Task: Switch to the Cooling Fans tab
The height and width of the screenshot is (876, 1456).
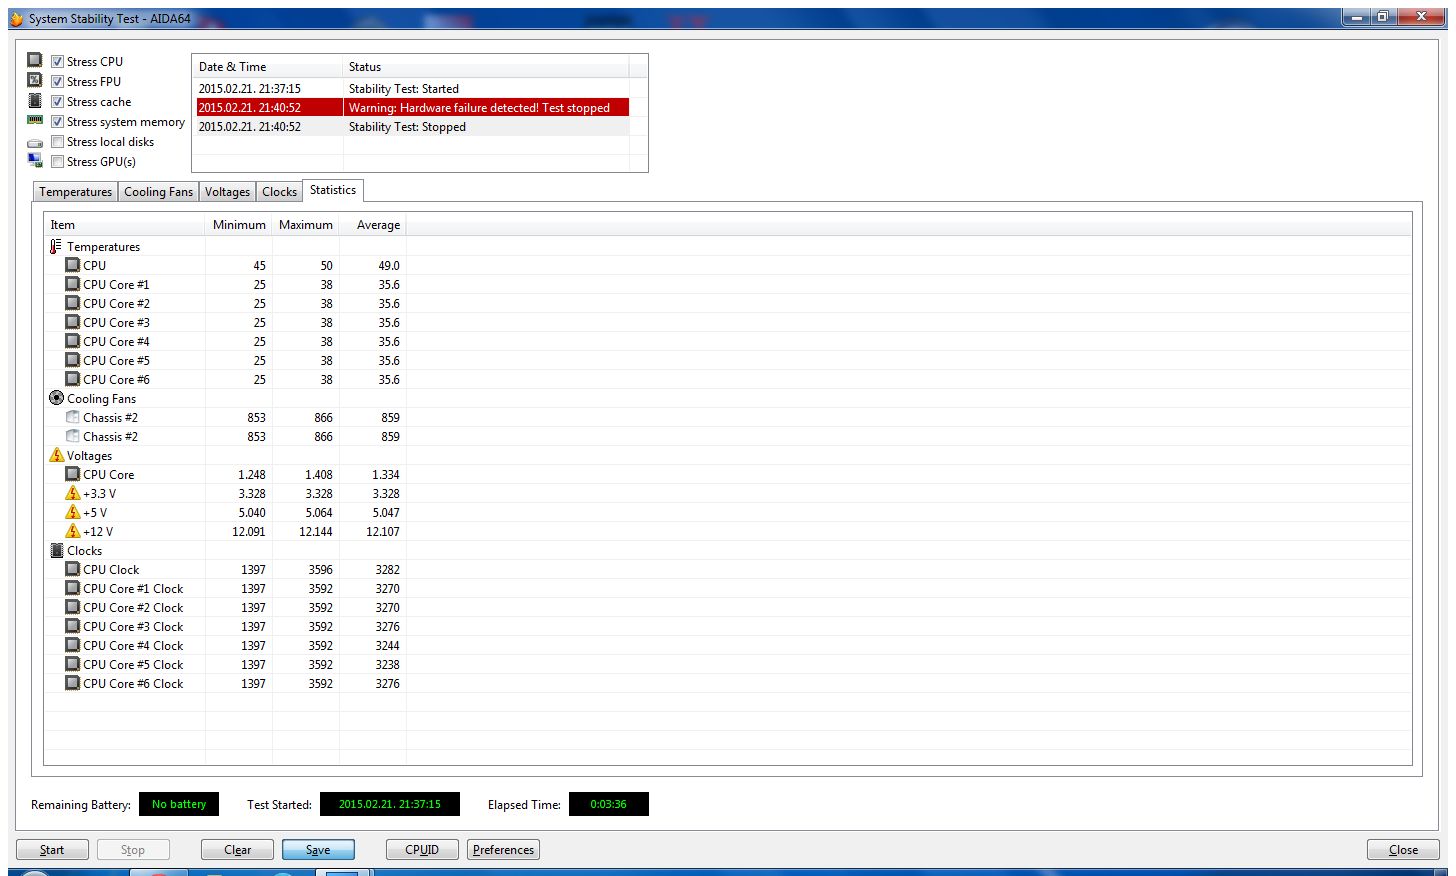Action: pos(158,192)
